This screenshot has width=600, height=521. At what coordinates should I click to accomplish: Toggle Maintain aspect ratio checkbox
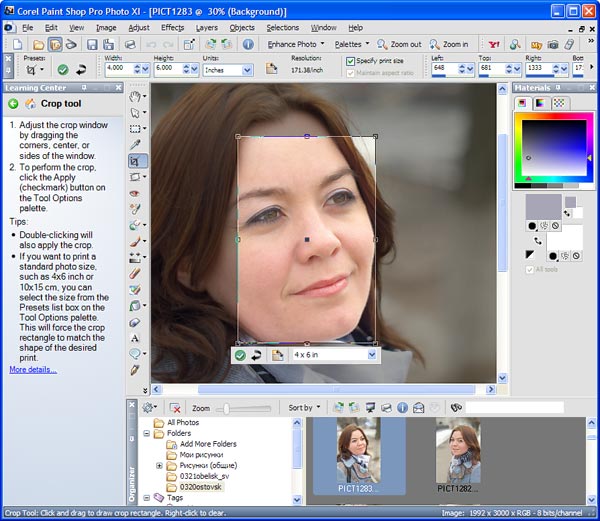350,73
